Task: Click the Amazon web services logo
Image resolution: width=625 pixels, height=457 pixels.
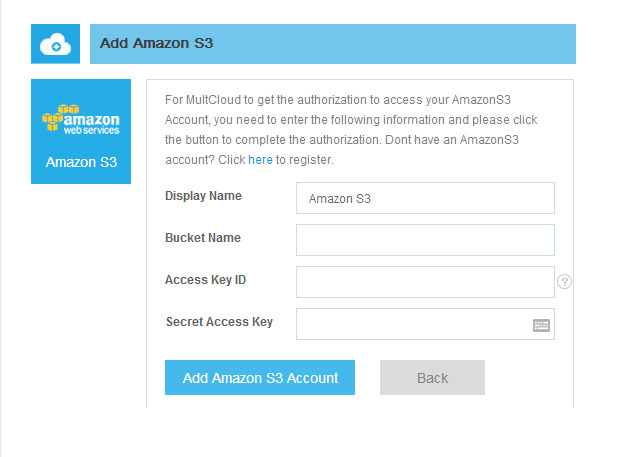Action: [81, 119]
